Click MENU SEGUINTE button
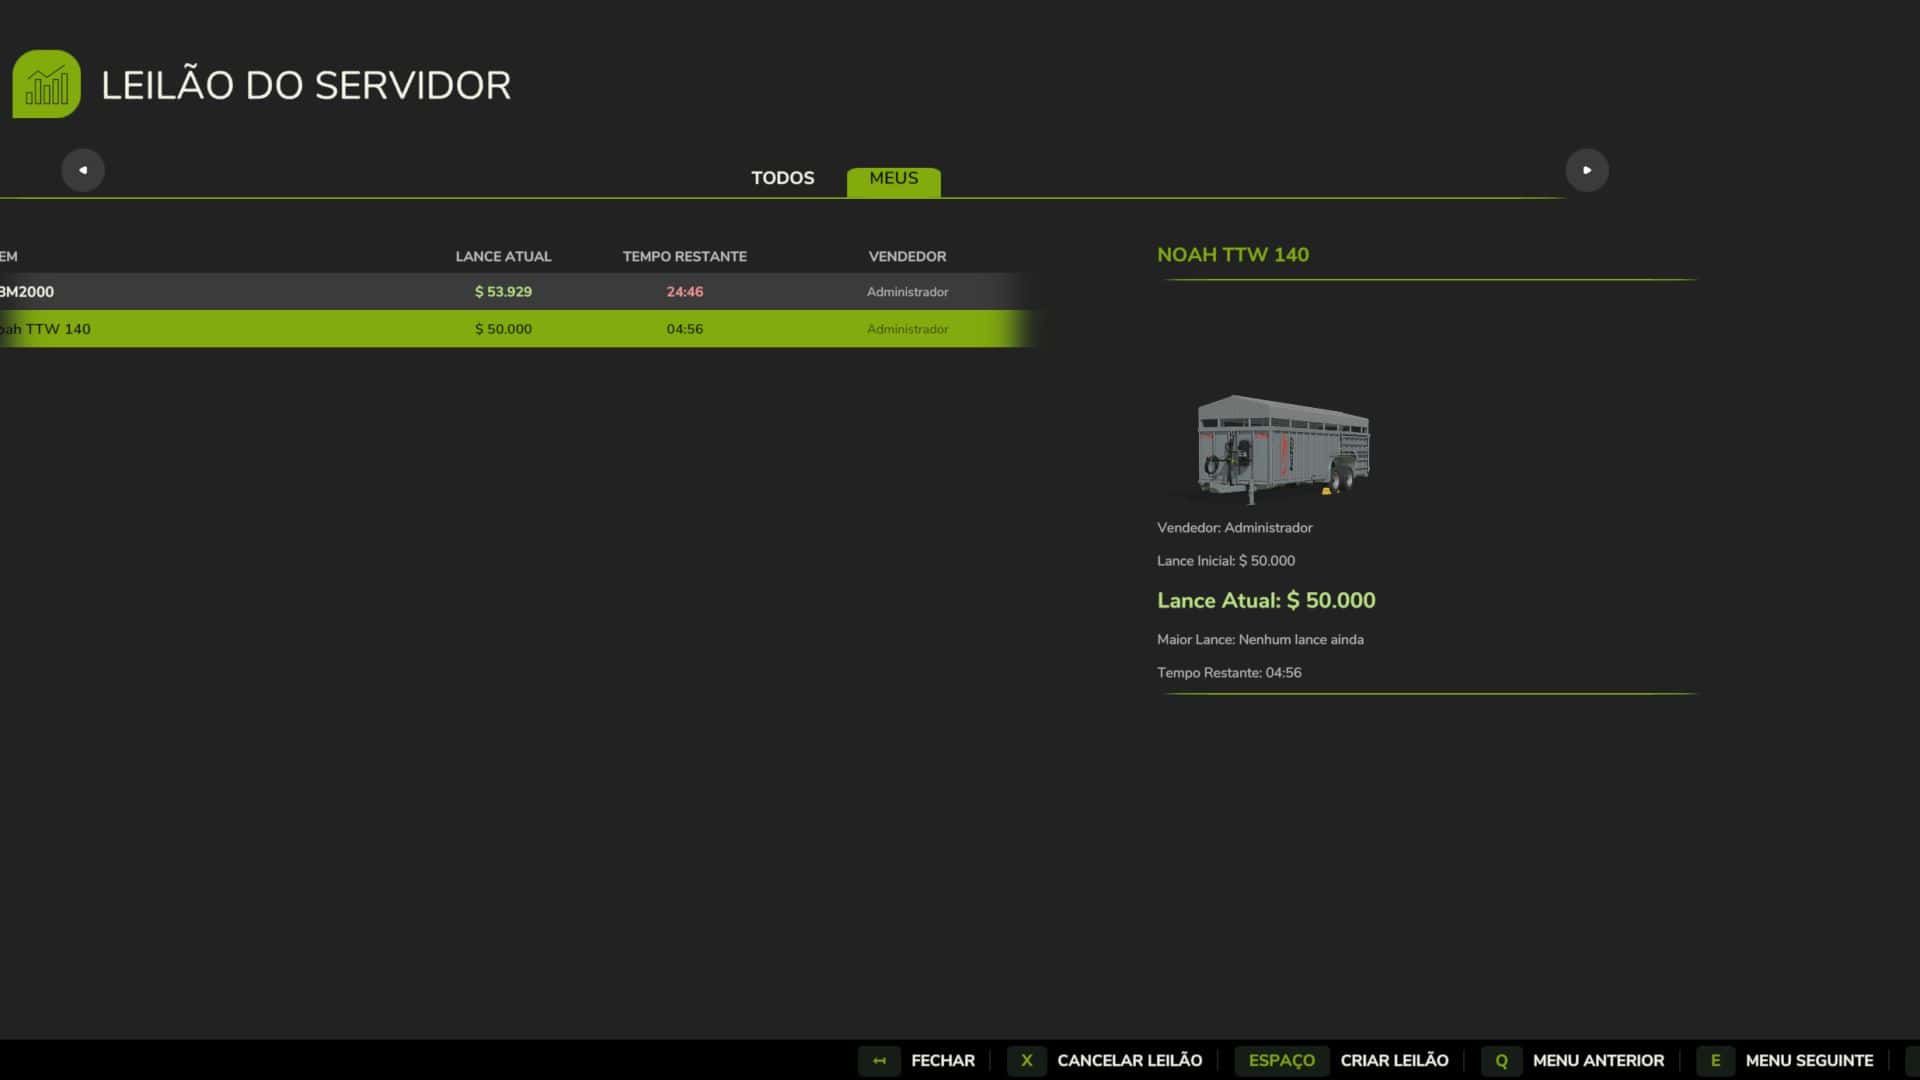Viewport: 1920px width, 1080px height. tap(1809, 1061)
